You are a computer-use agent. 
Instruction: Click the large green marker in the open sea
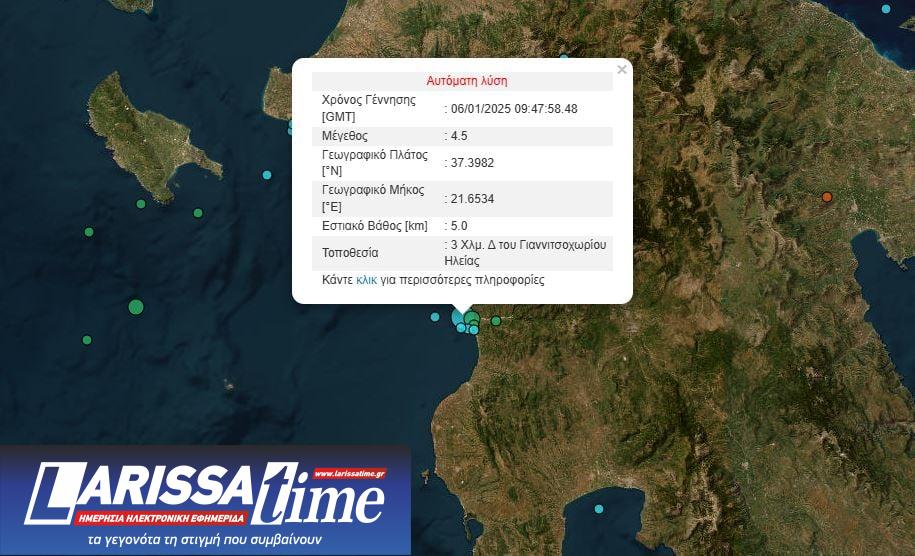click(x=136, y=306)
